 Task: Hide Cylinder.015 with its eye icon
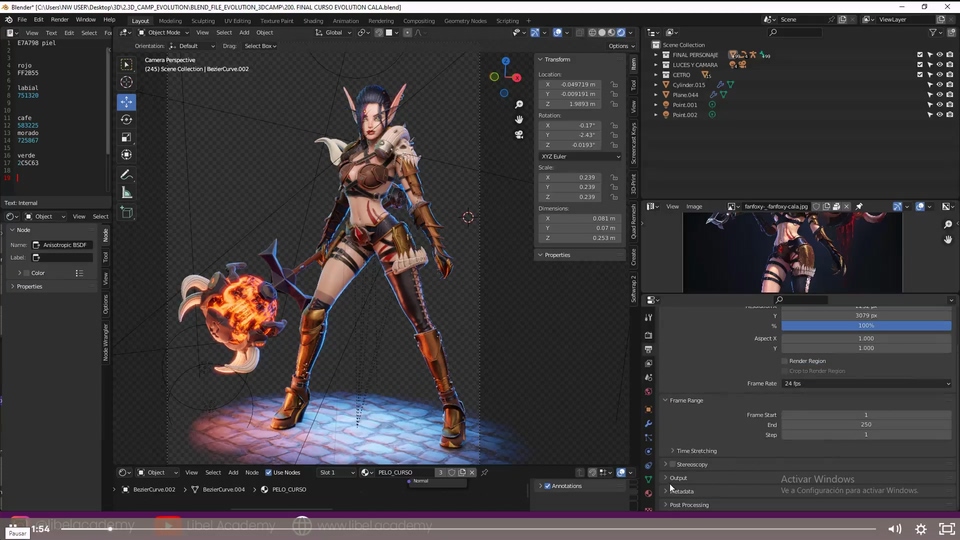pyautogui.click(x=939, y=85)
